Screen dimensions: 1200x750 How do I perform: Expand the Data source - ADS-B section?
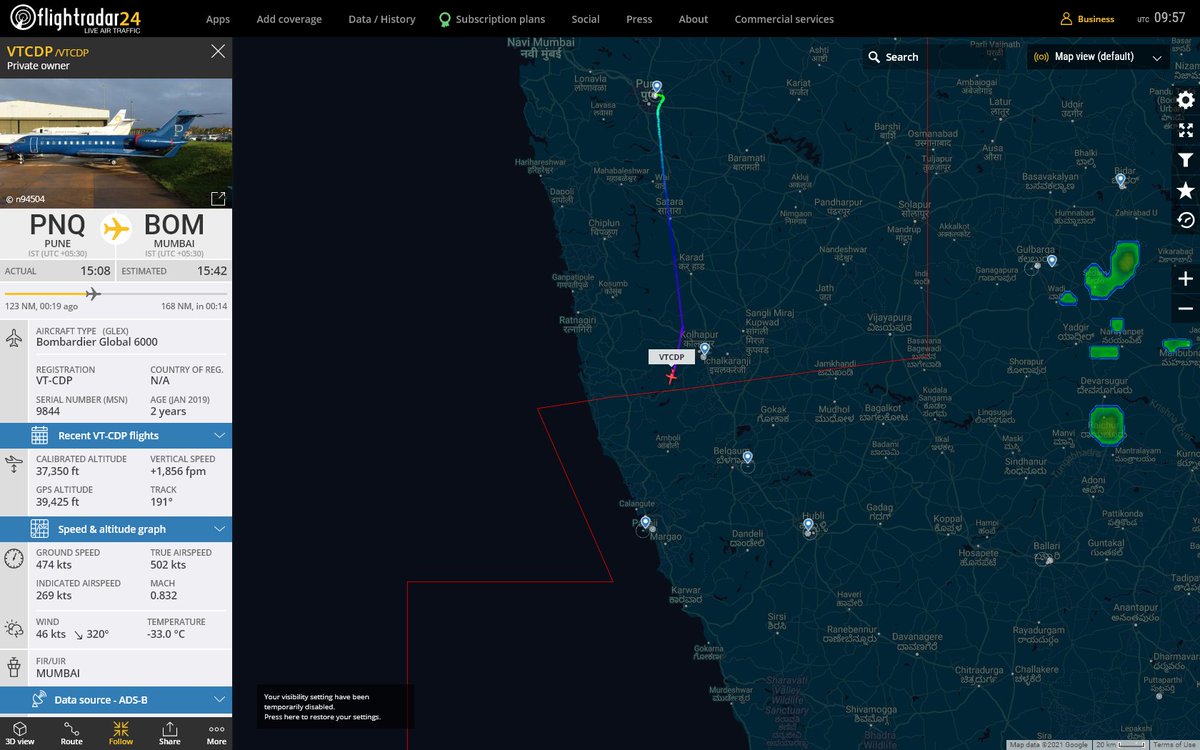(116, 700)
